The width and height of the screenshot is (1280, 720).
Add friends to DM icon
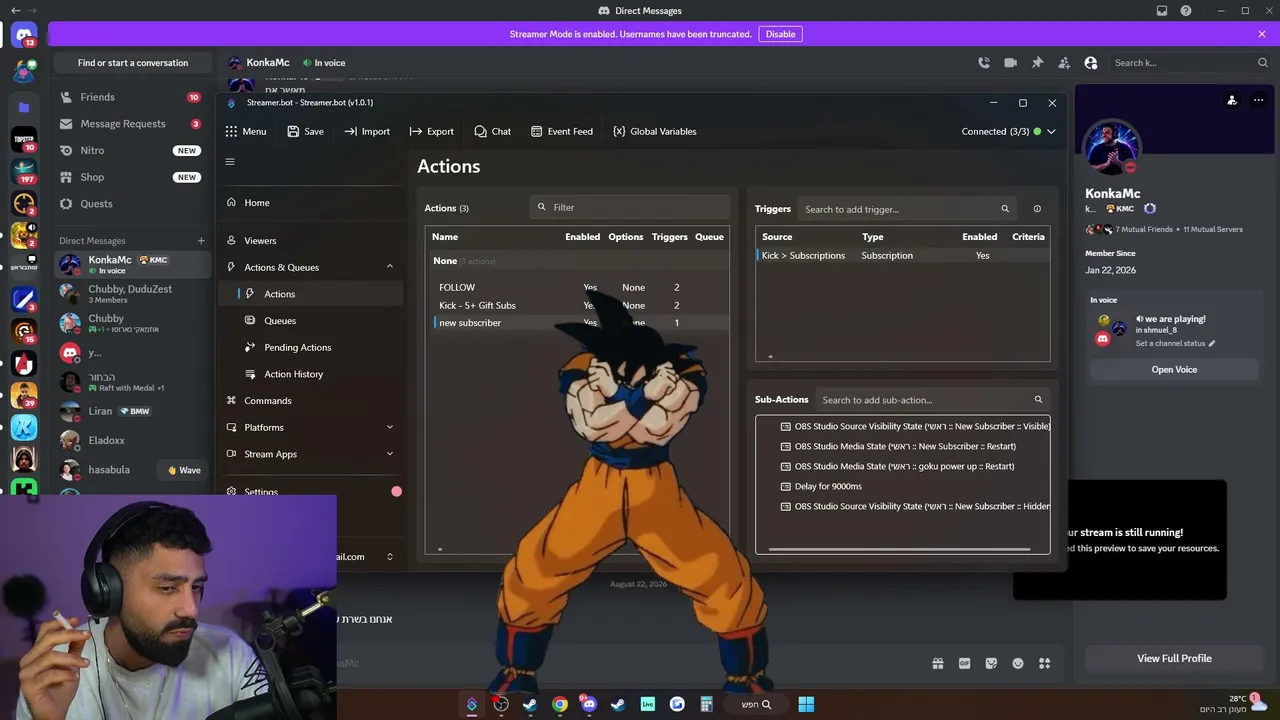tap(1064, 63)
